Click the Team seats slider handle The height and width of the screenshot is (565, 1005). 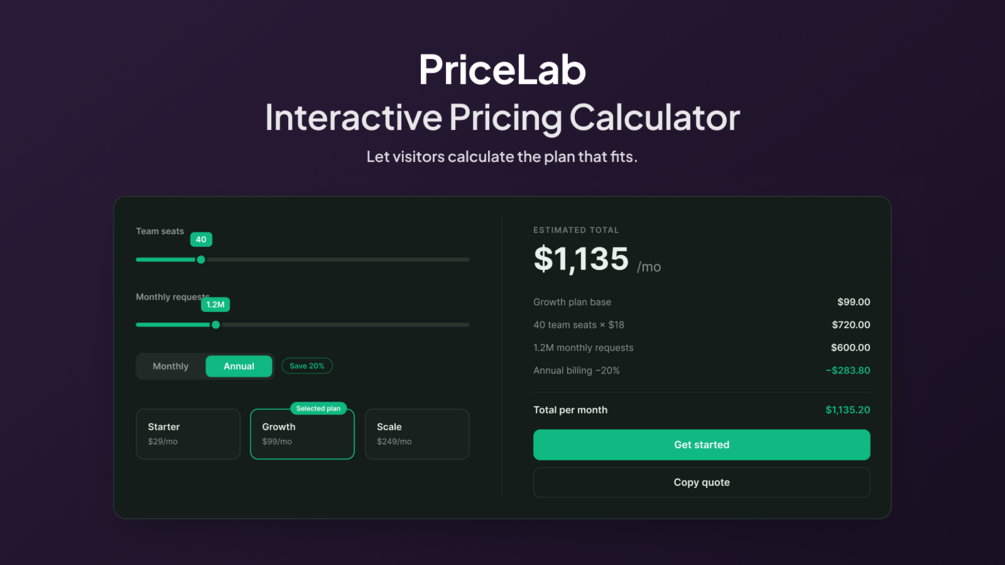tap(201, 259)
